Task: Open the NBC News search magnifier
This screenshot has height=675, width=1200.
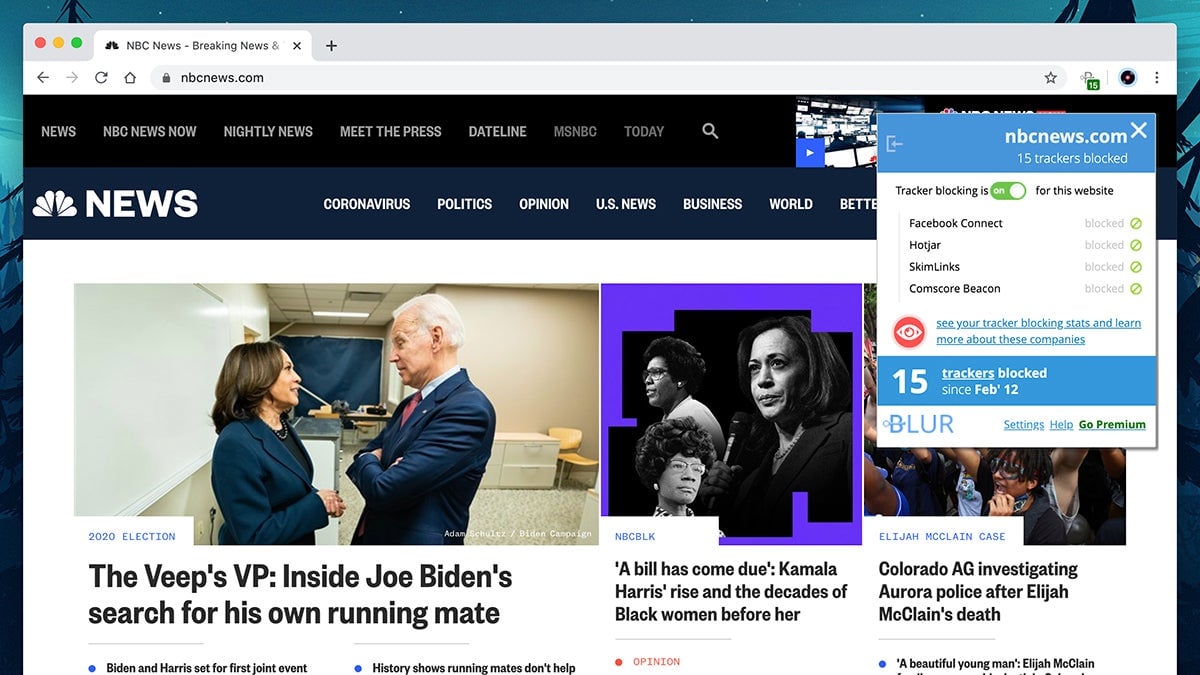Action: pos(710,131)
